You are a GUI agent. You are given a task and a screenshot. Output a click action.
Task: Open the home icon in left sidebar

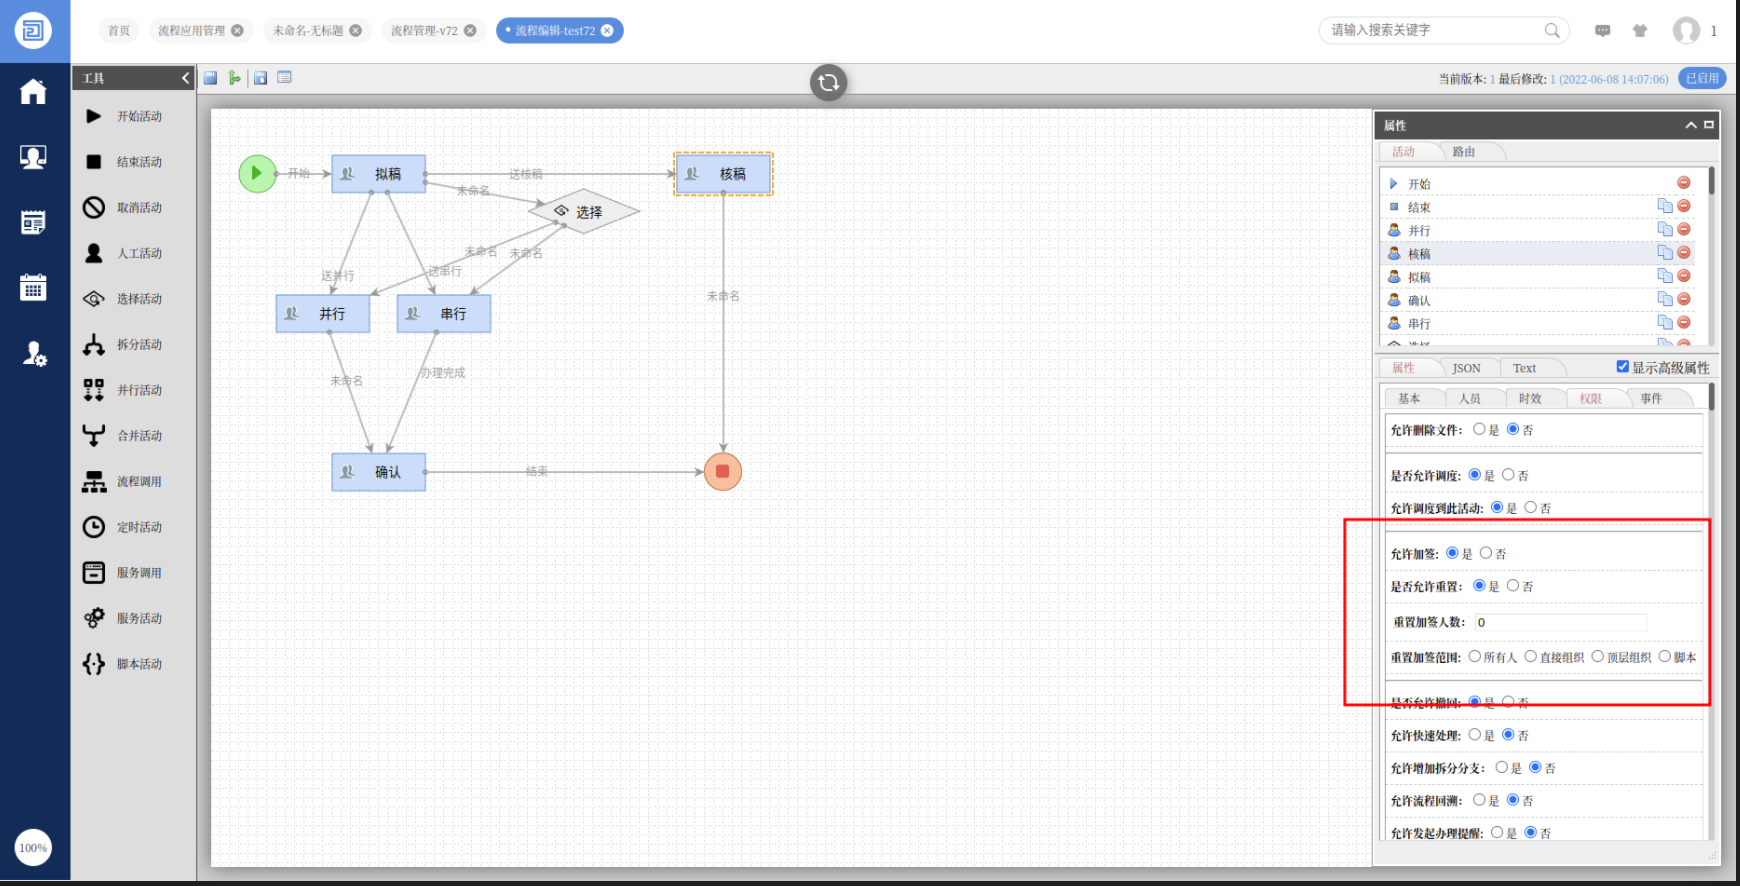click(x=33, y=92)
